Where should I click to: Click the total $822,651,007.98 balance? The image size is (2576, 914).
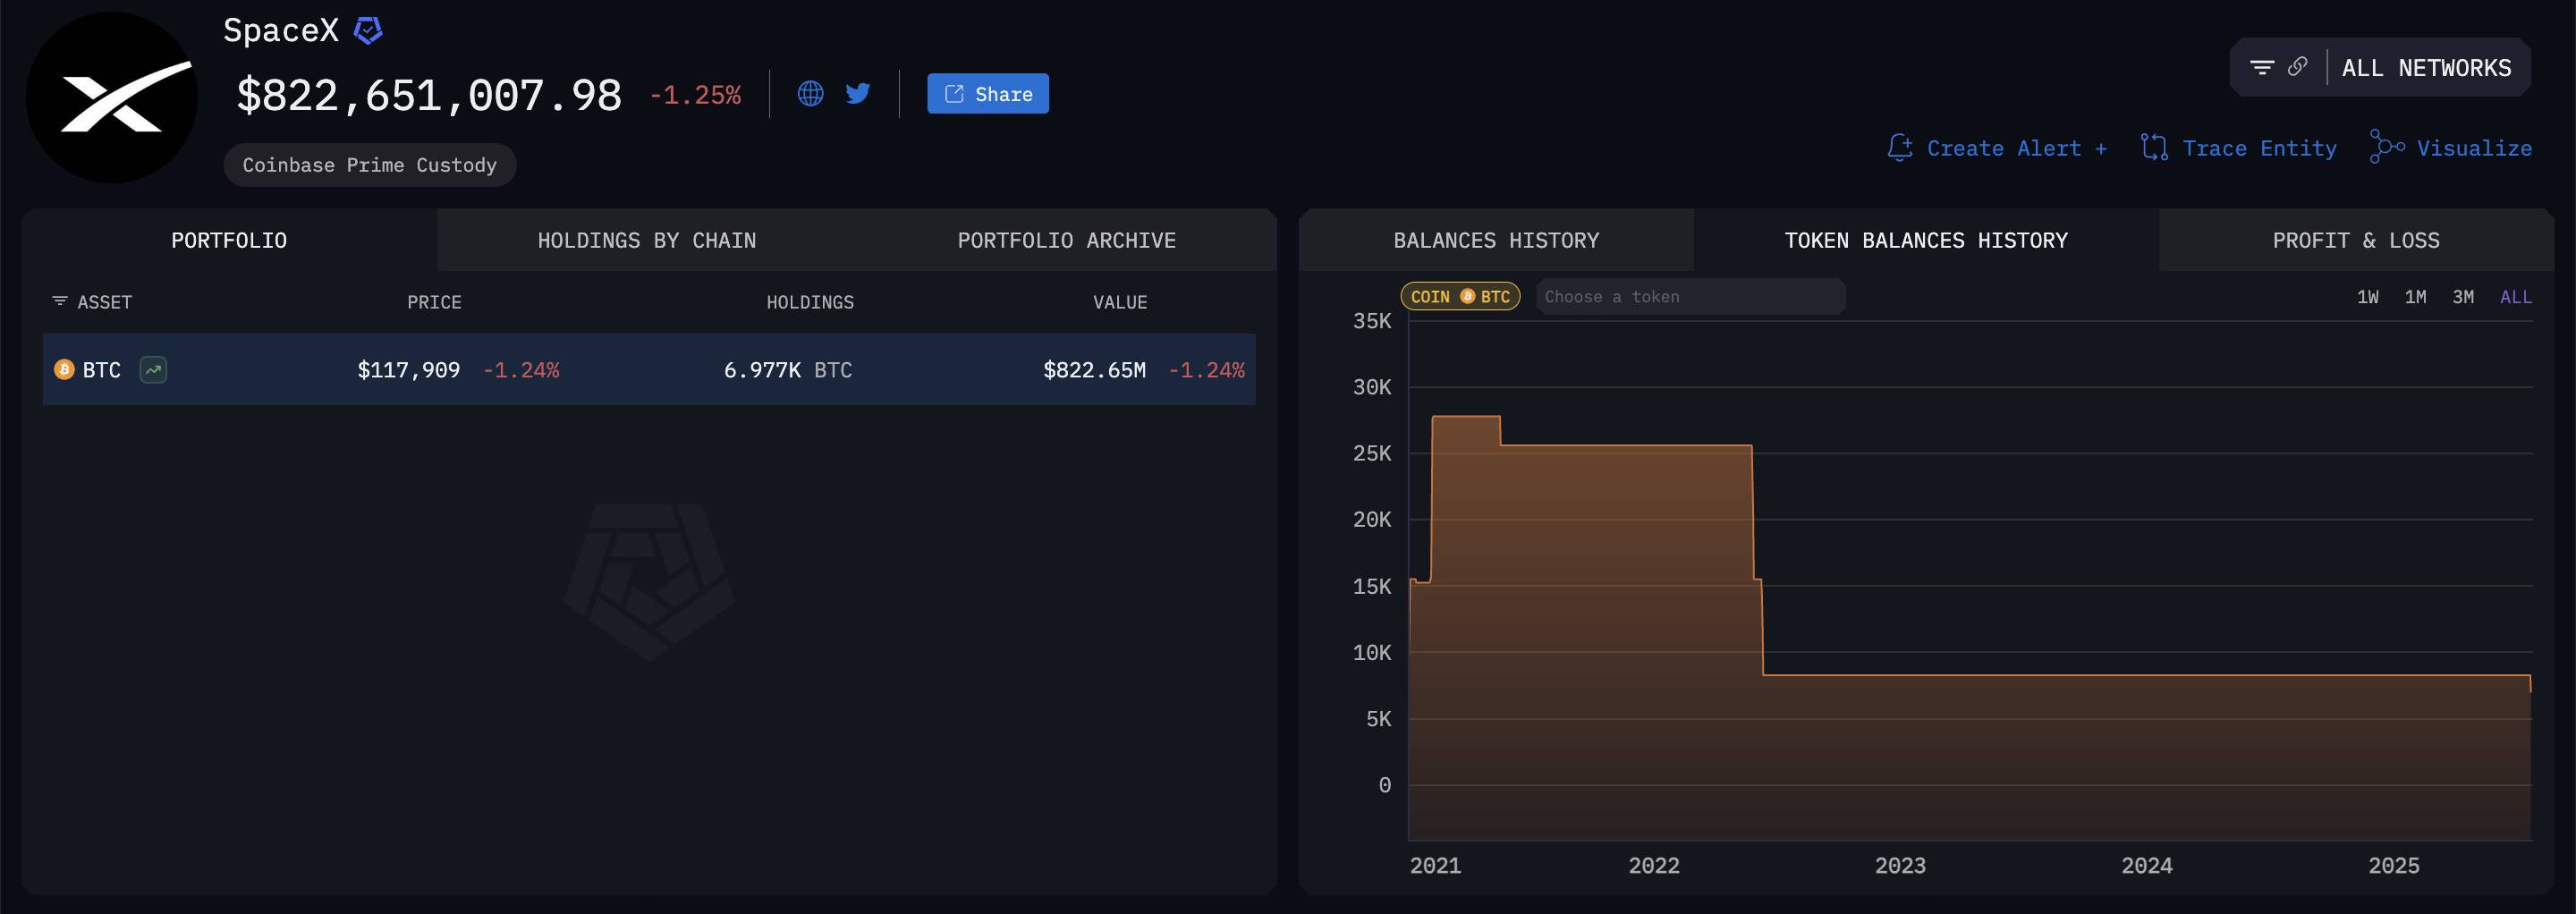click(429, 95)
